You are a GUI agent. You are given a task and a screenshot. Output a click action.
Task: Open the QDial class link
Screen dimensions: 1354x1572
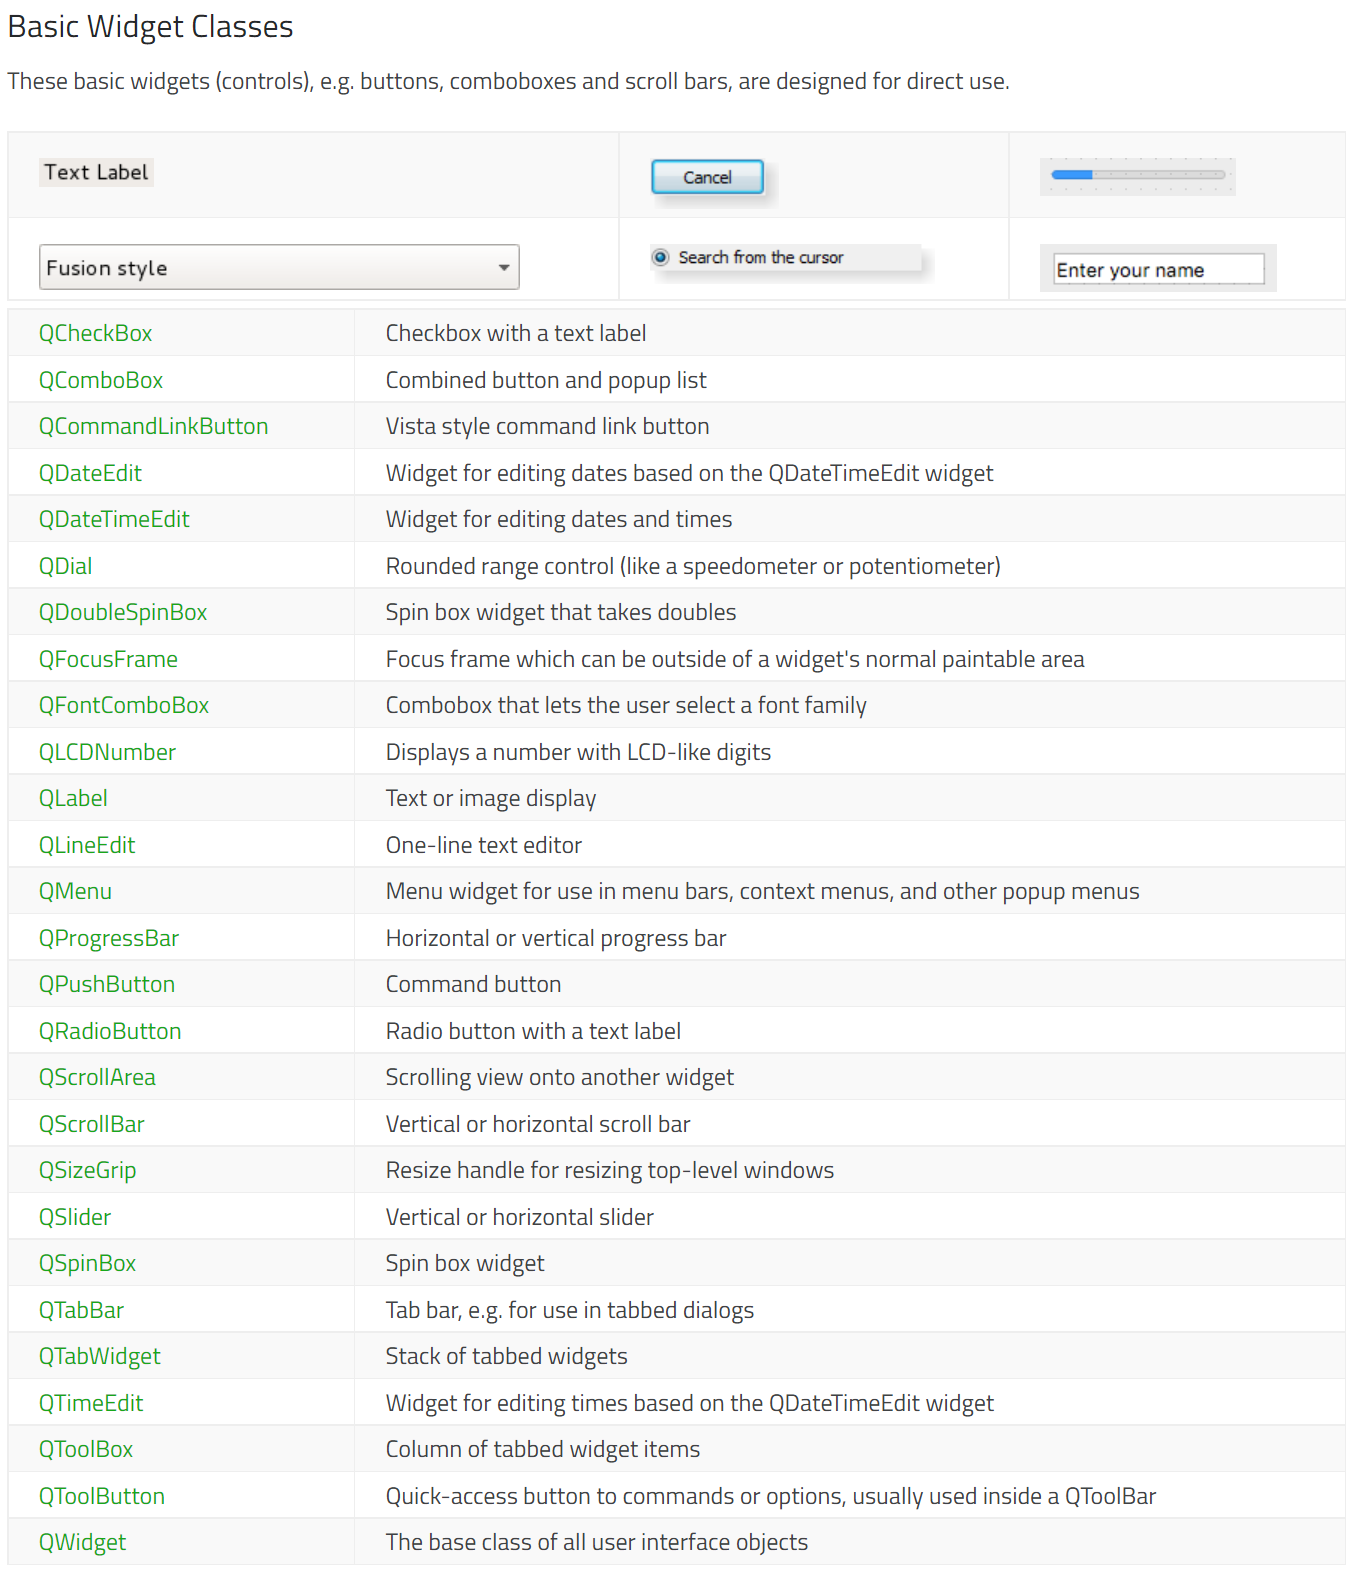click(x=65, y=566)
